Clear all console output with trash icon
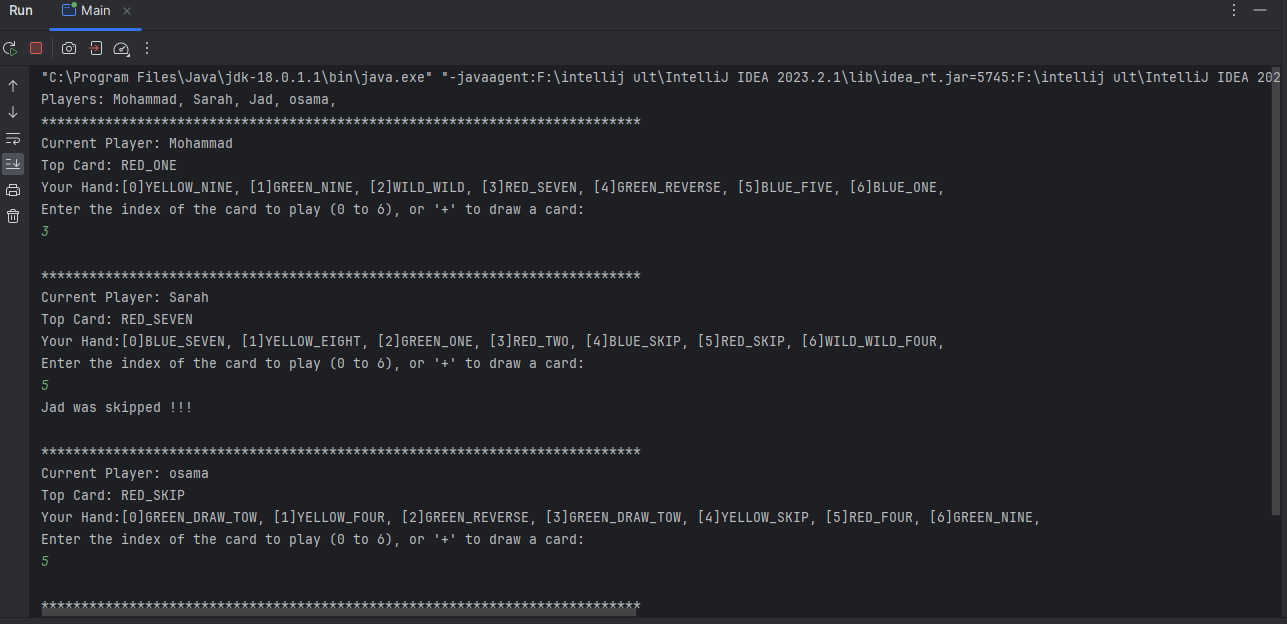 click(x=13, y=216)
